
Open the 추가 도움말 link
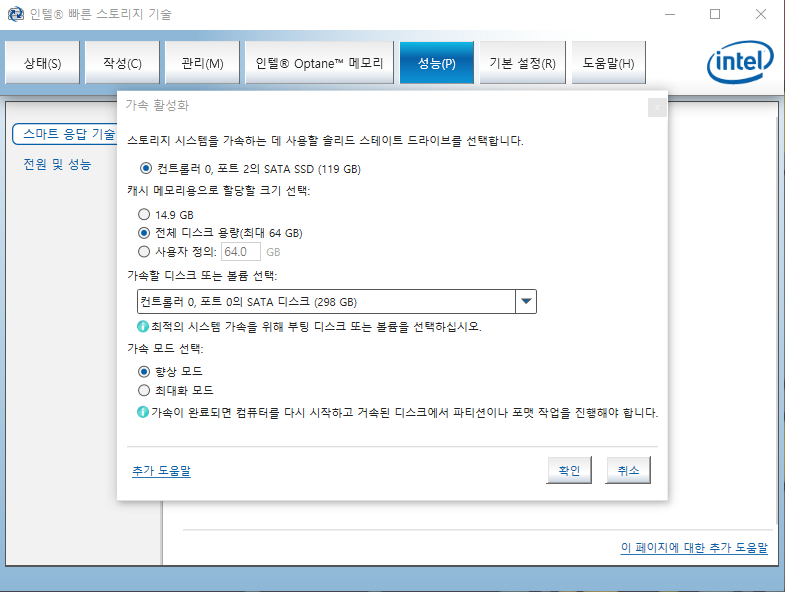[x=161, y=471]
